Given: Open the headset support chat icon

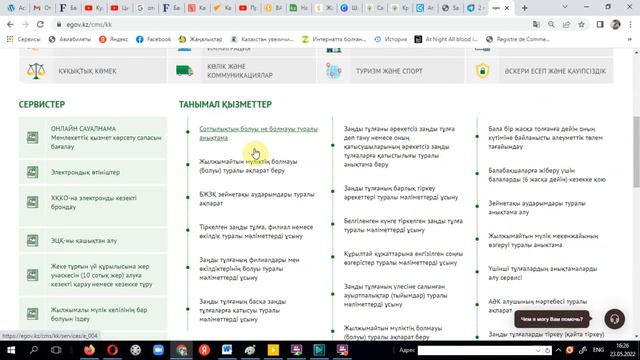Looking at the screenshot, I should 614,319.
